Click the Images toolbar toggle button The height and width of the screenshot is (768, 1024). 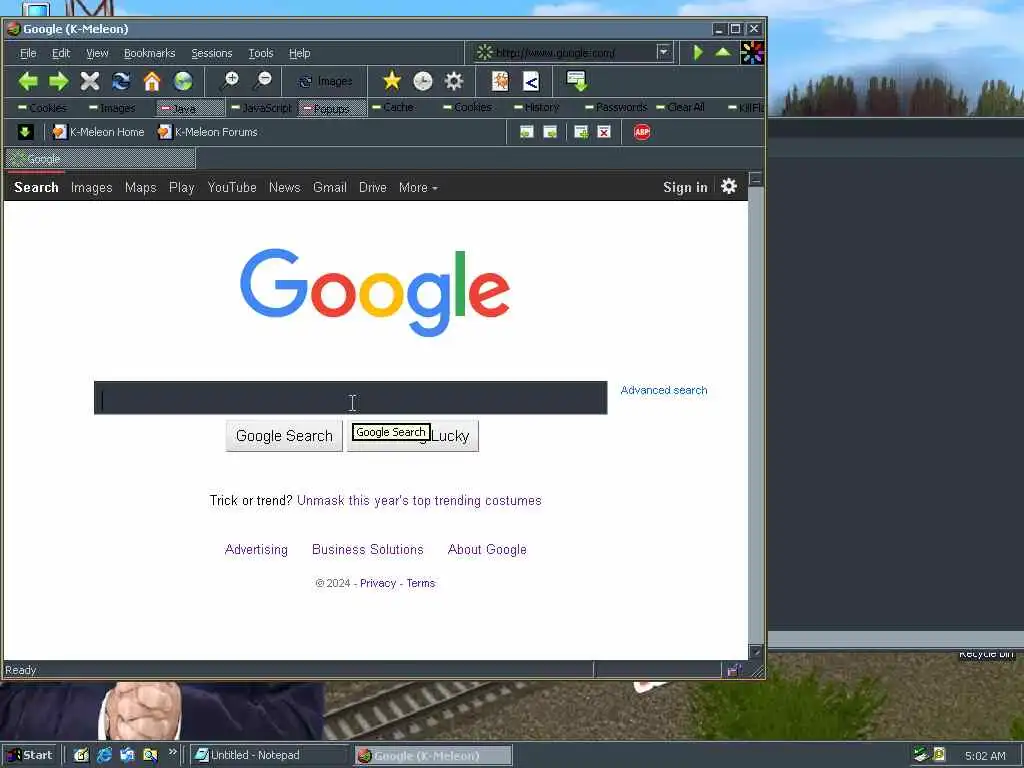pos(325,82)
